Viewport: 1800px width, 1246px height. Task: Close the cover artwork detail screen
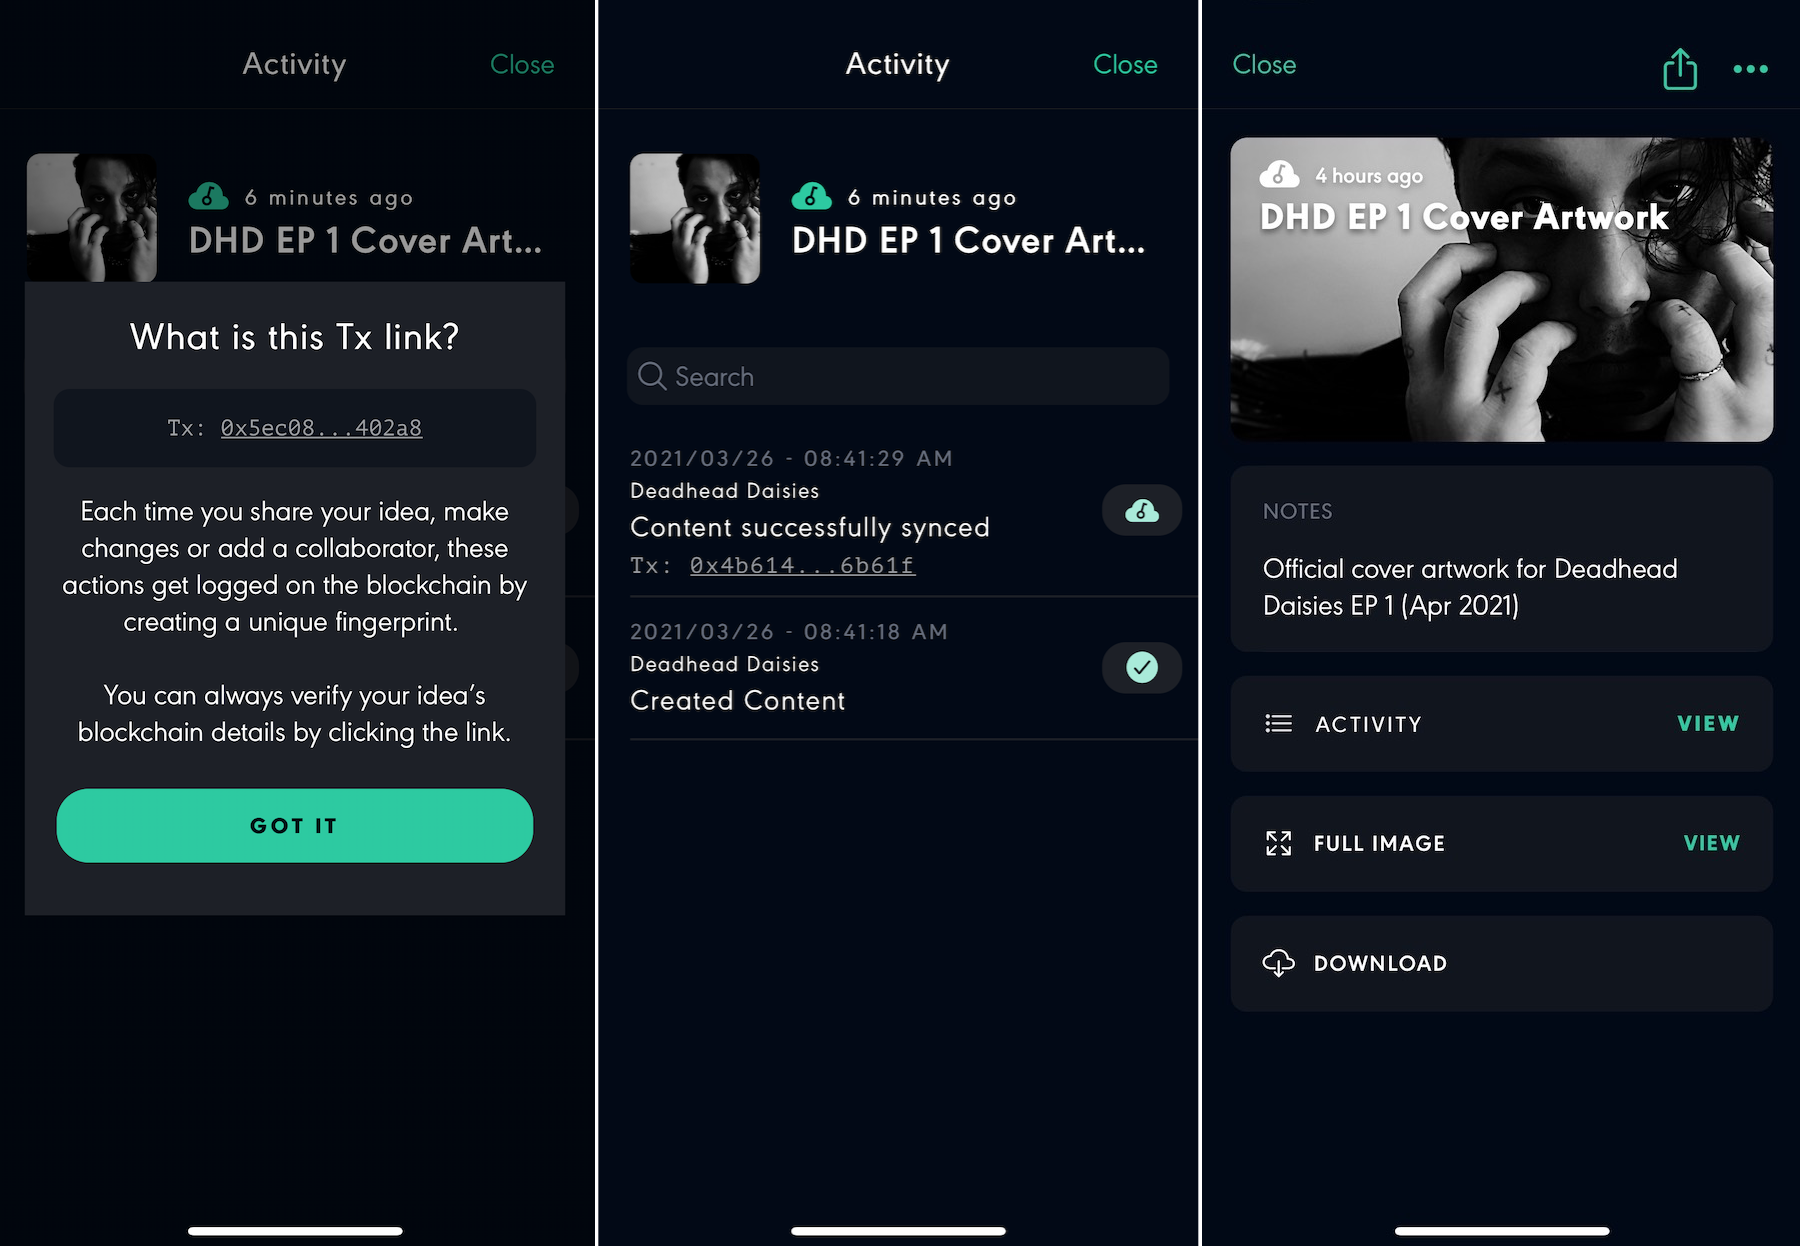(1264, 64)
